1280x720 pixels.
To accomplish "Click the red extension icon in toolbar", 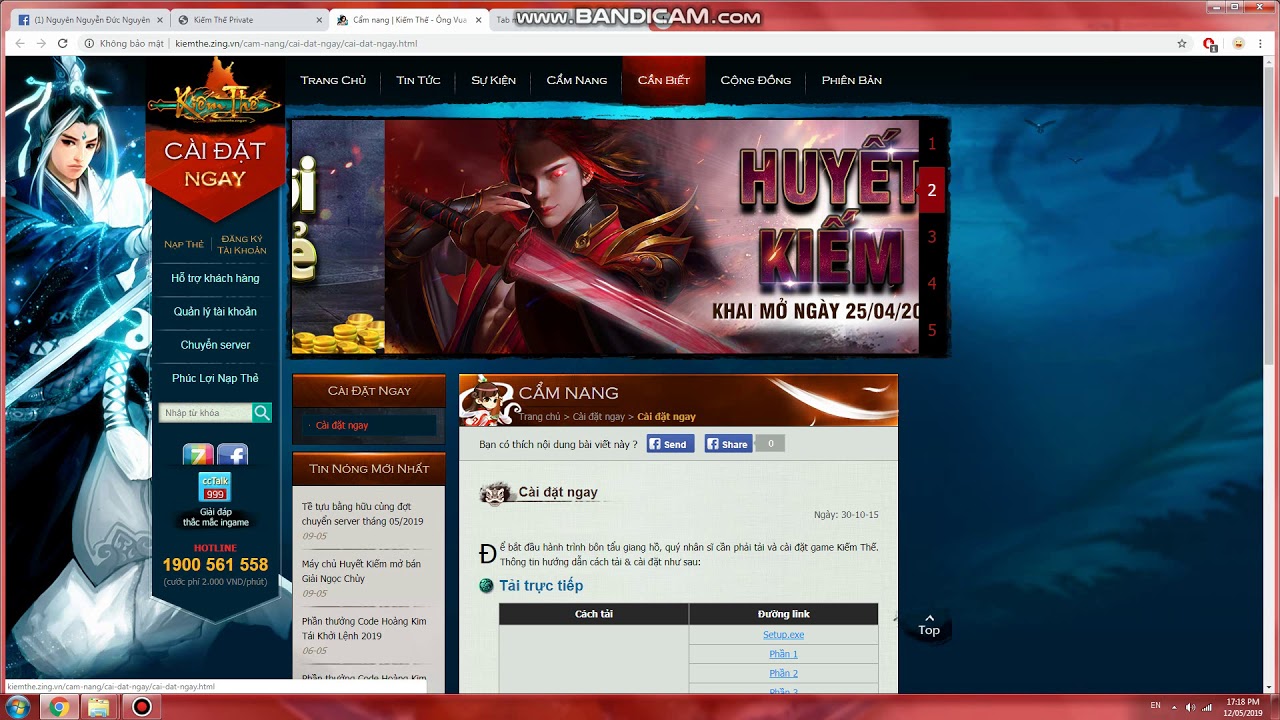I will pos(1210,44).
